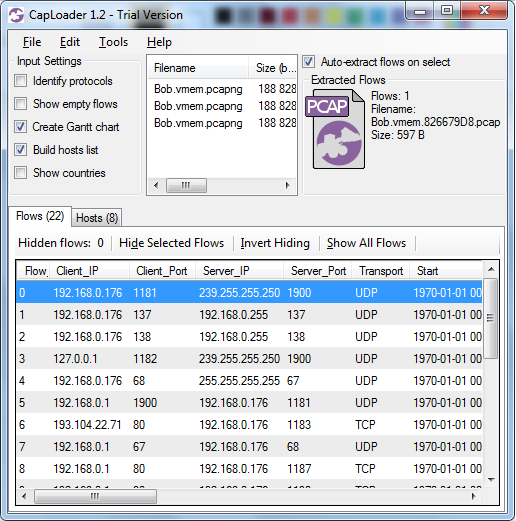This screenshot has height=521, width=516.
Task: Select flow row 0 with port 1181
Action: point(249,292)
